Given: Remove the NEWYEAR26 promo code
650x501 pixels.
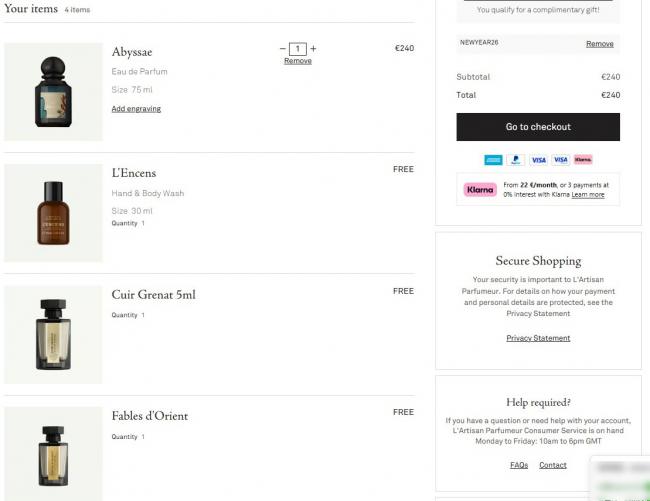Looking at the screenshot, I should [x=600, y=44].
